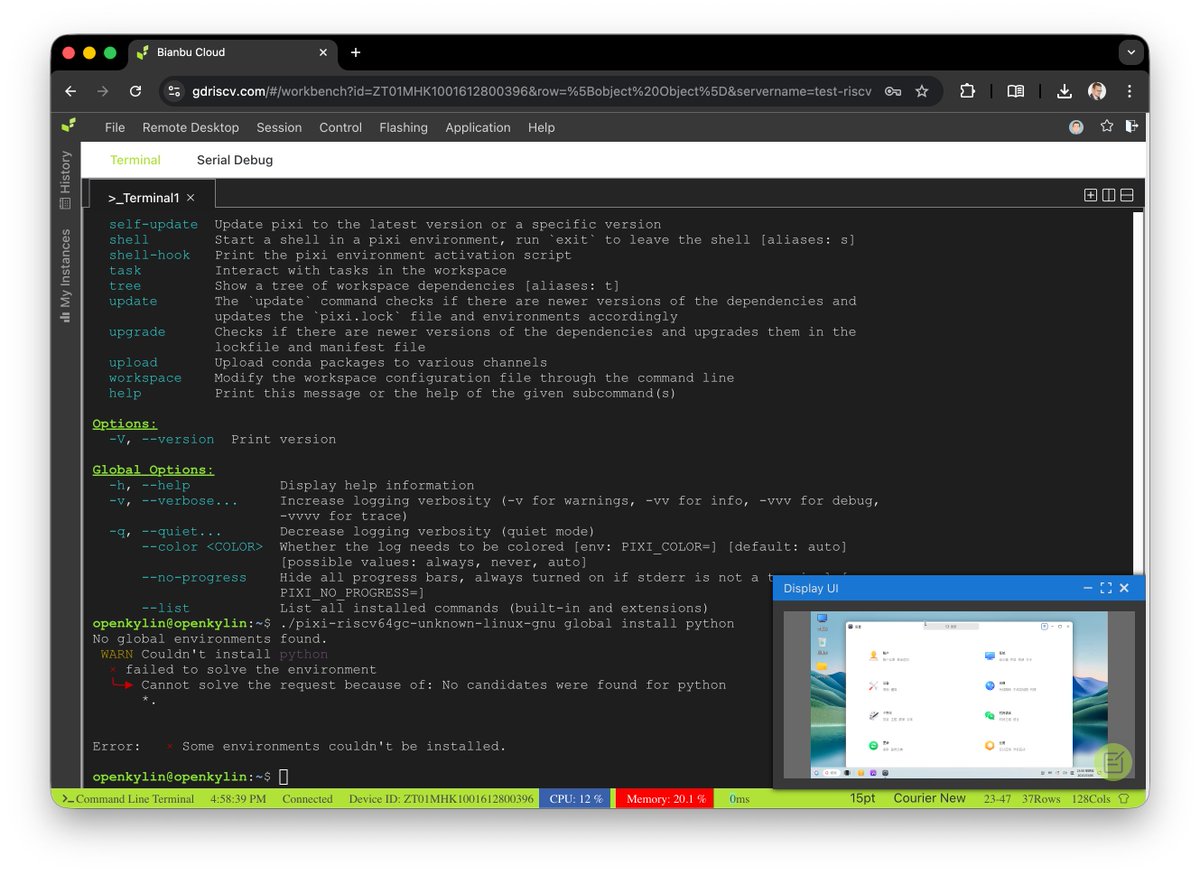This screenshot has width=1200, height=875.
Task: Click the remote desktop preview thumbnail
Action: pyautogui.click(x=959, y=694)
